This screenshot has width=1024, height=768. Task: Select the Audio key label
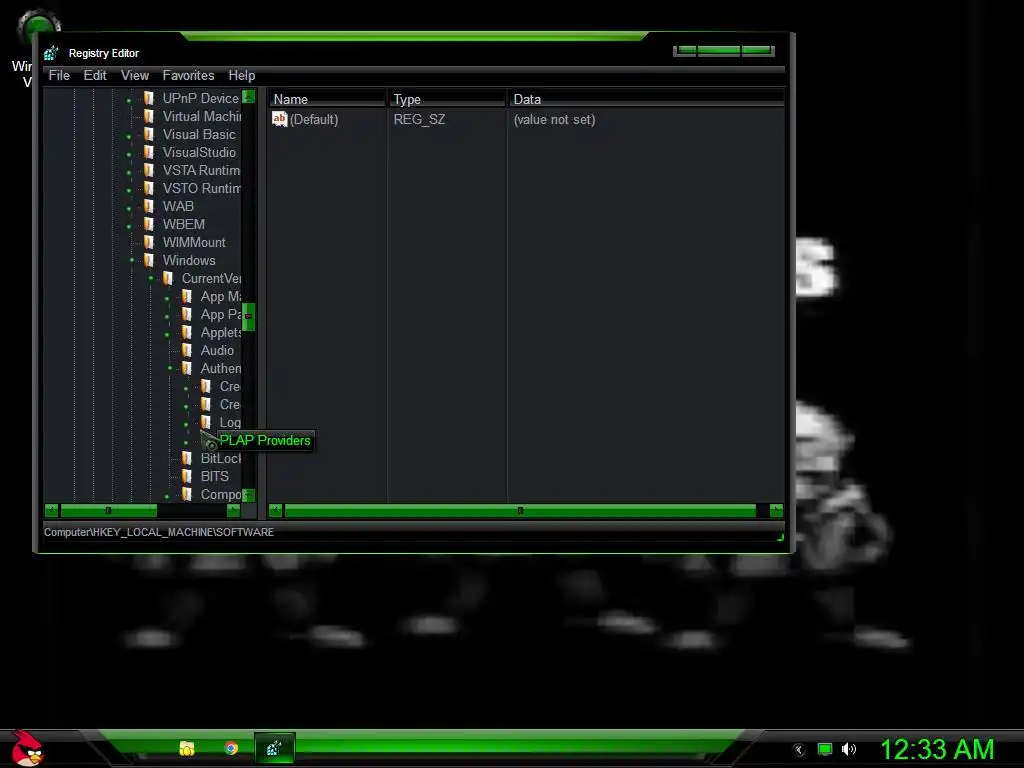(217, 351)
